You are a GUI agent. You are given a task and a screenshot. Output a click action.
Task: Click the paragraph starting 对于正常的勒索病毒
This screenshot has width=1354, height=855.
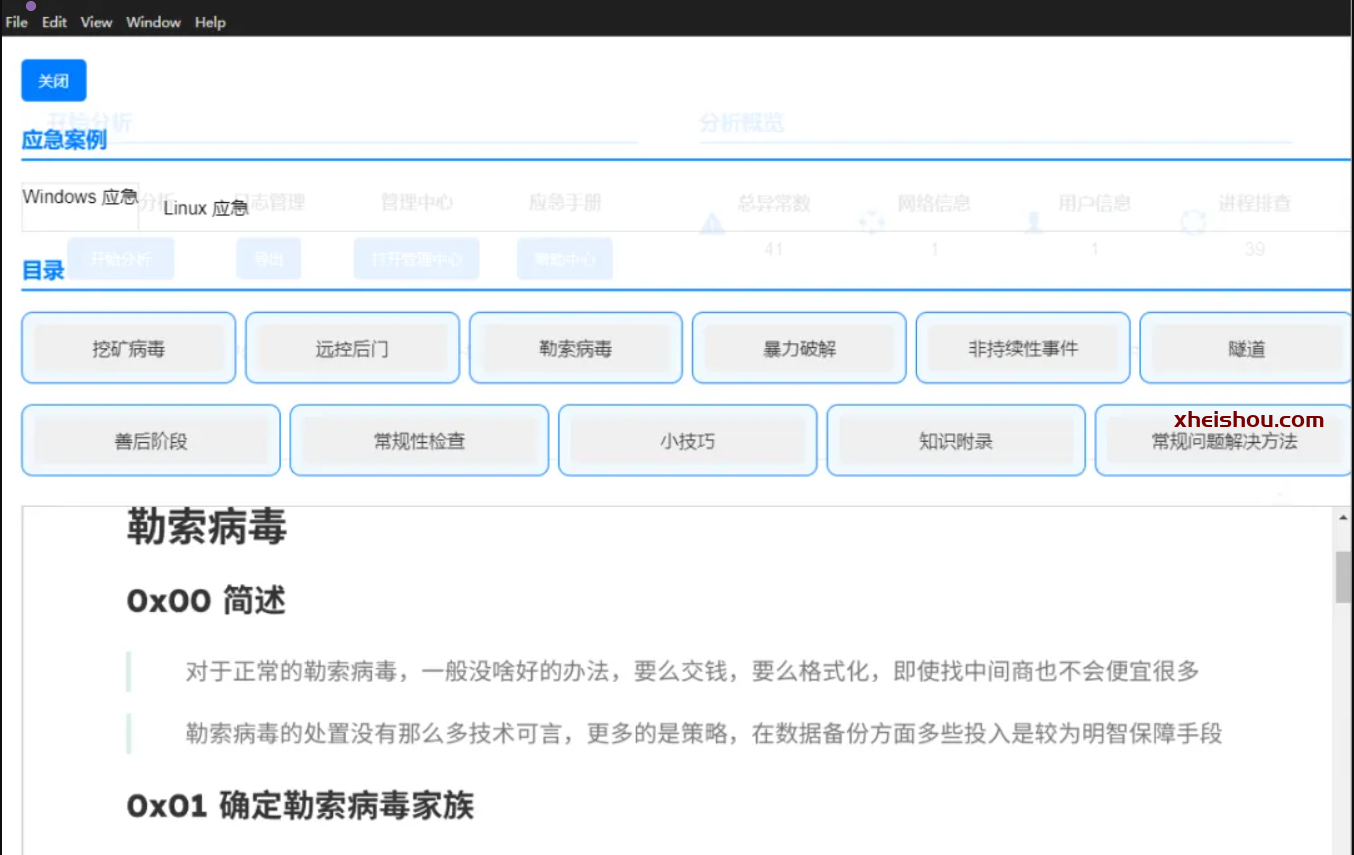692,671
